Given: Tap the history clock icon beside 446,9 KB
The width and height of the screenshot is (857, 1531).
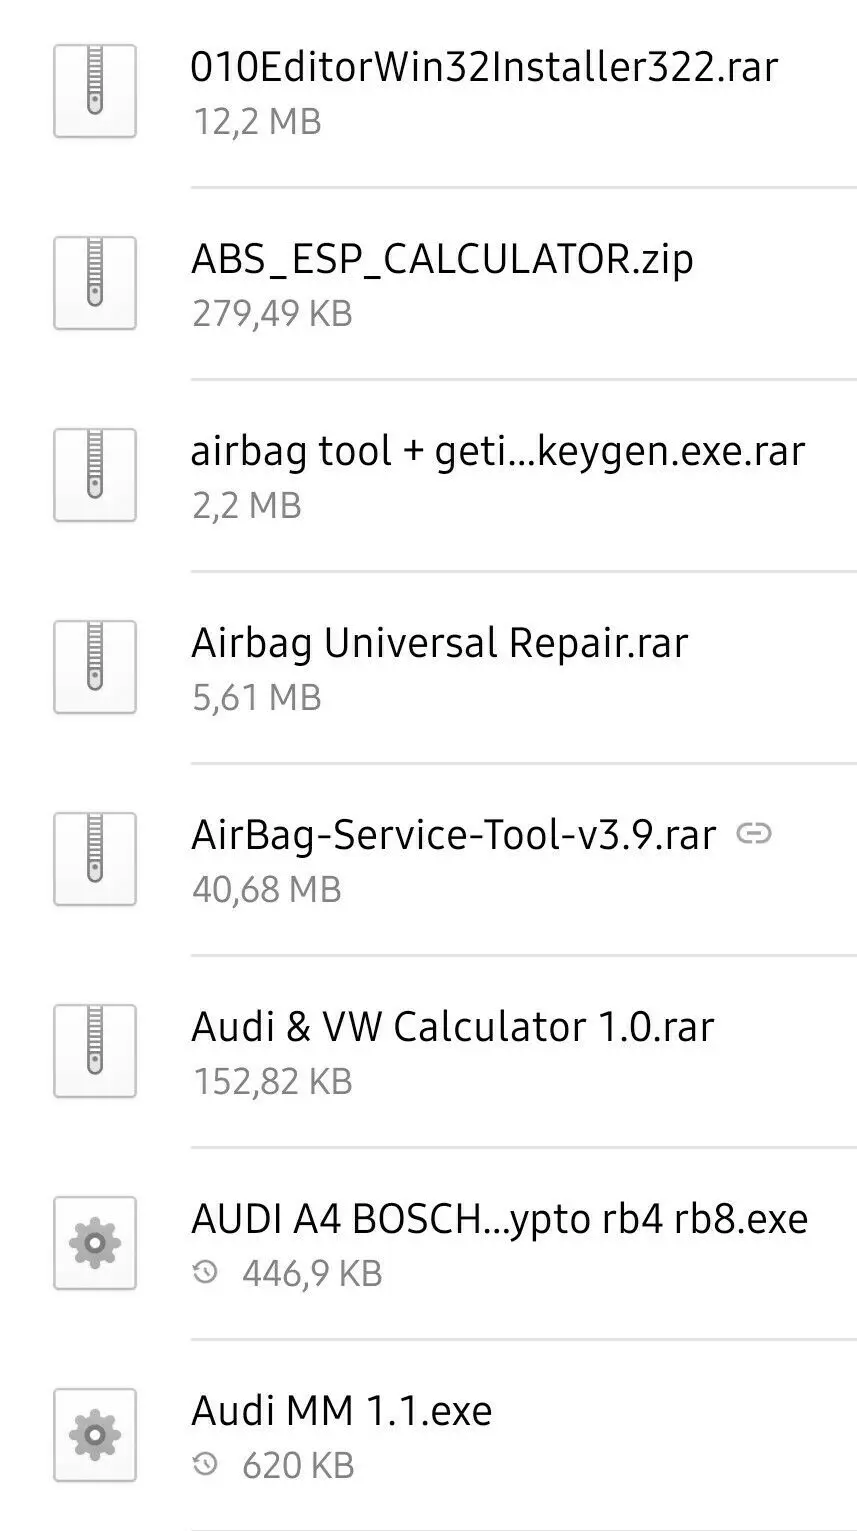Looking at the screenshot, I should click(205, 1273).
